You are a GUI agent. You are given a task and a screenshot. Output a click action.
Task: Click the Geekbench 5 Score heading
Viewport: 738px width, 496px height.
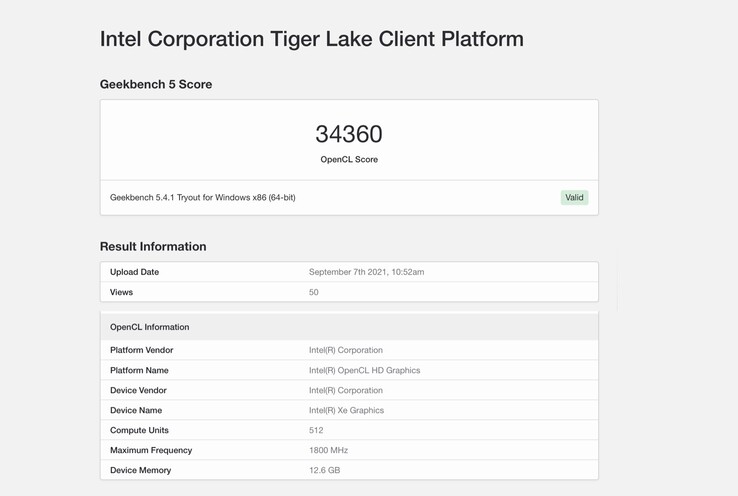tap(156, 85)
